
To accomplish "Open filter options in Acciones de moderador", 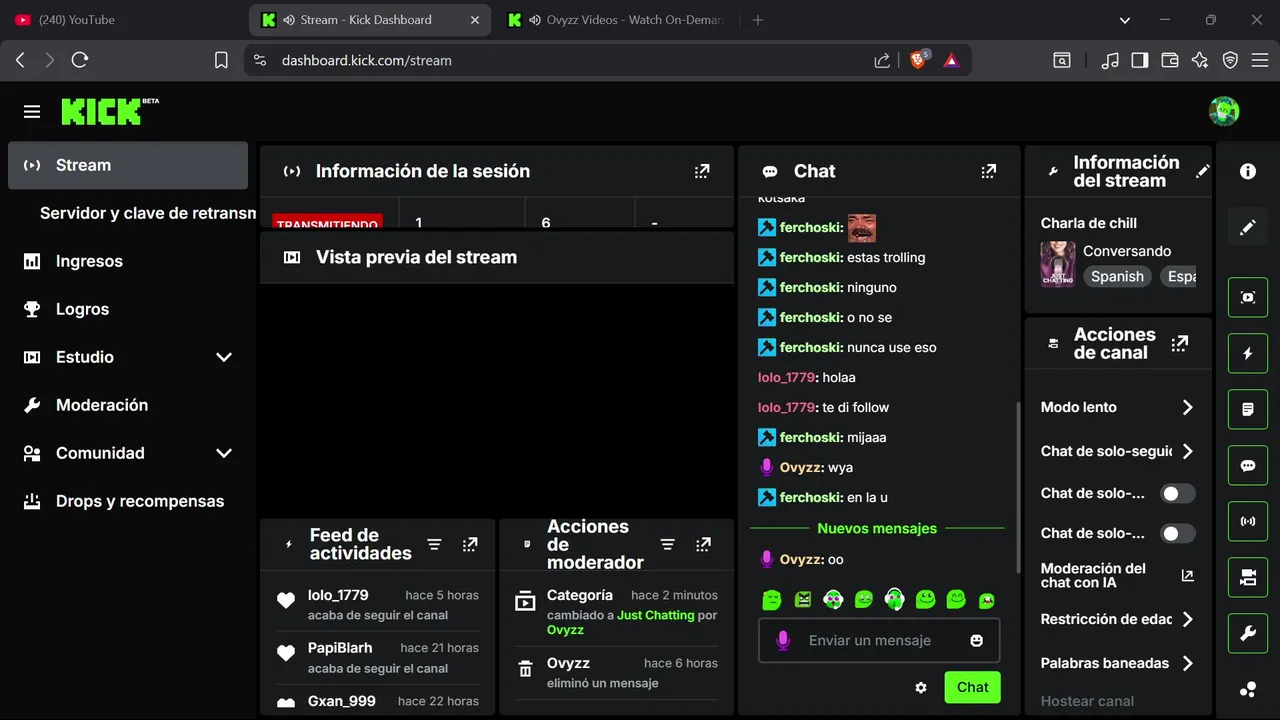I will tap(668, 544).
